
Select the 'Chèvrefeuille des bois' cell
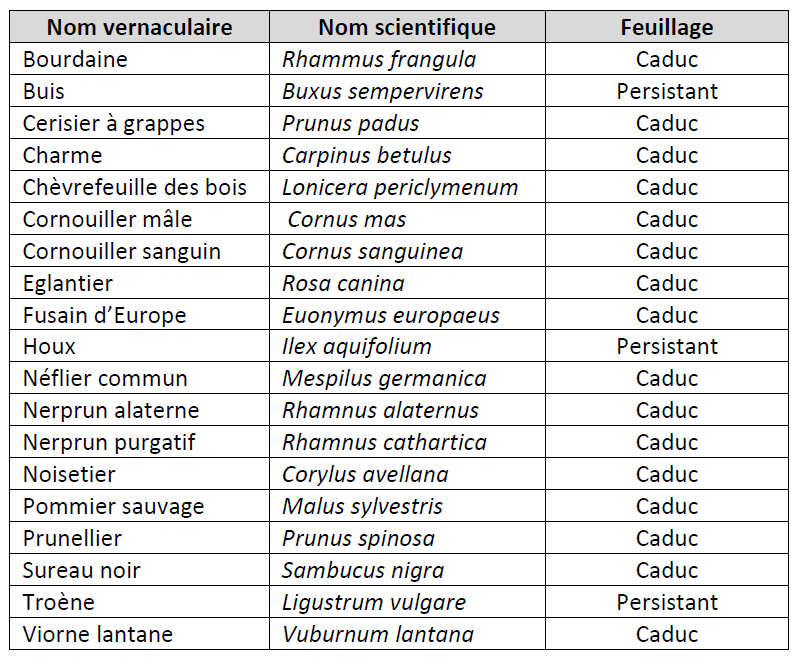(135, 188)
